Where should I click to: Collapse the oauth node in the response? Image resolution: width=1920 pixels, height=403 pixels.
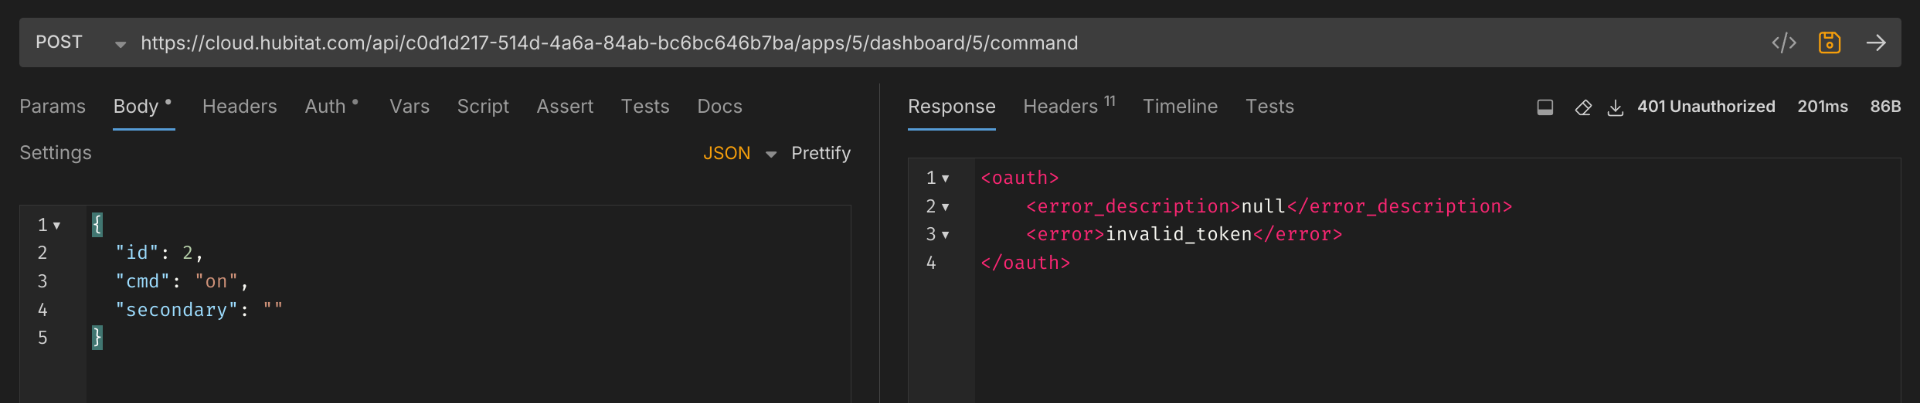tap(945, 179)
